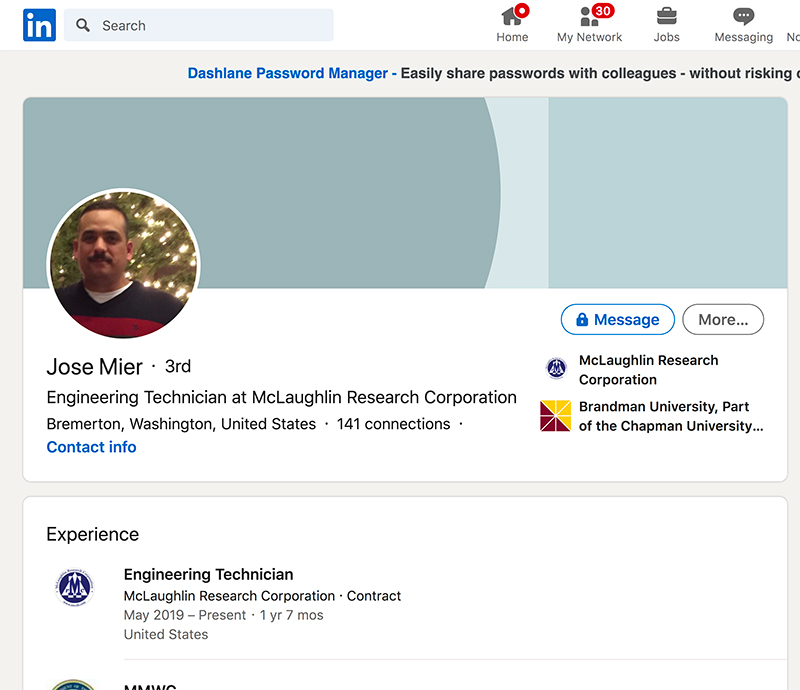The height and width of the screenshot is (690, 800).
Task: Click the Jose Mier name heading
Action: [94, 366]
